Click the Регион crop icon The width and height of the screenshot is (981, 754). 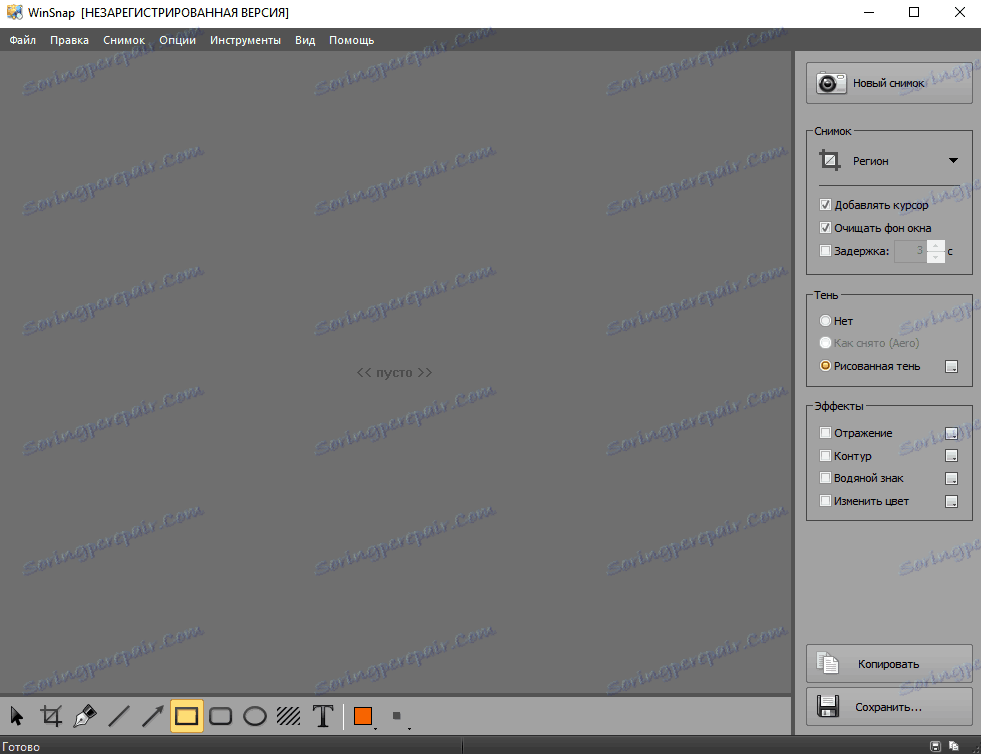(x=830, y=161)
